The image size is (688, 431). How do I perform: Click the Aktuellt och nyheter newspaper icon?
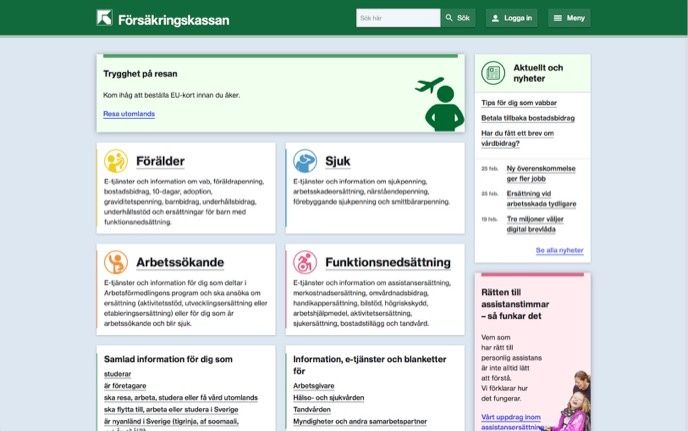(493, 73)
